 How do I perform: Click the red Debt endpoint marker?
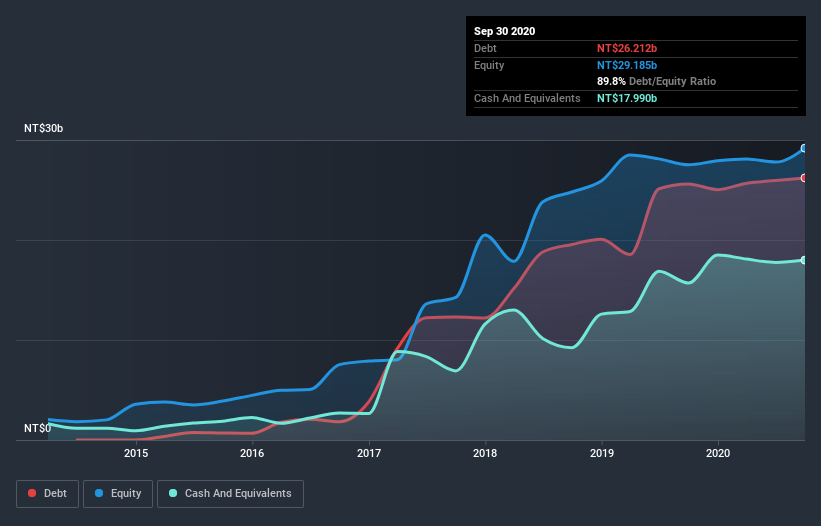(x=804, y=178)
